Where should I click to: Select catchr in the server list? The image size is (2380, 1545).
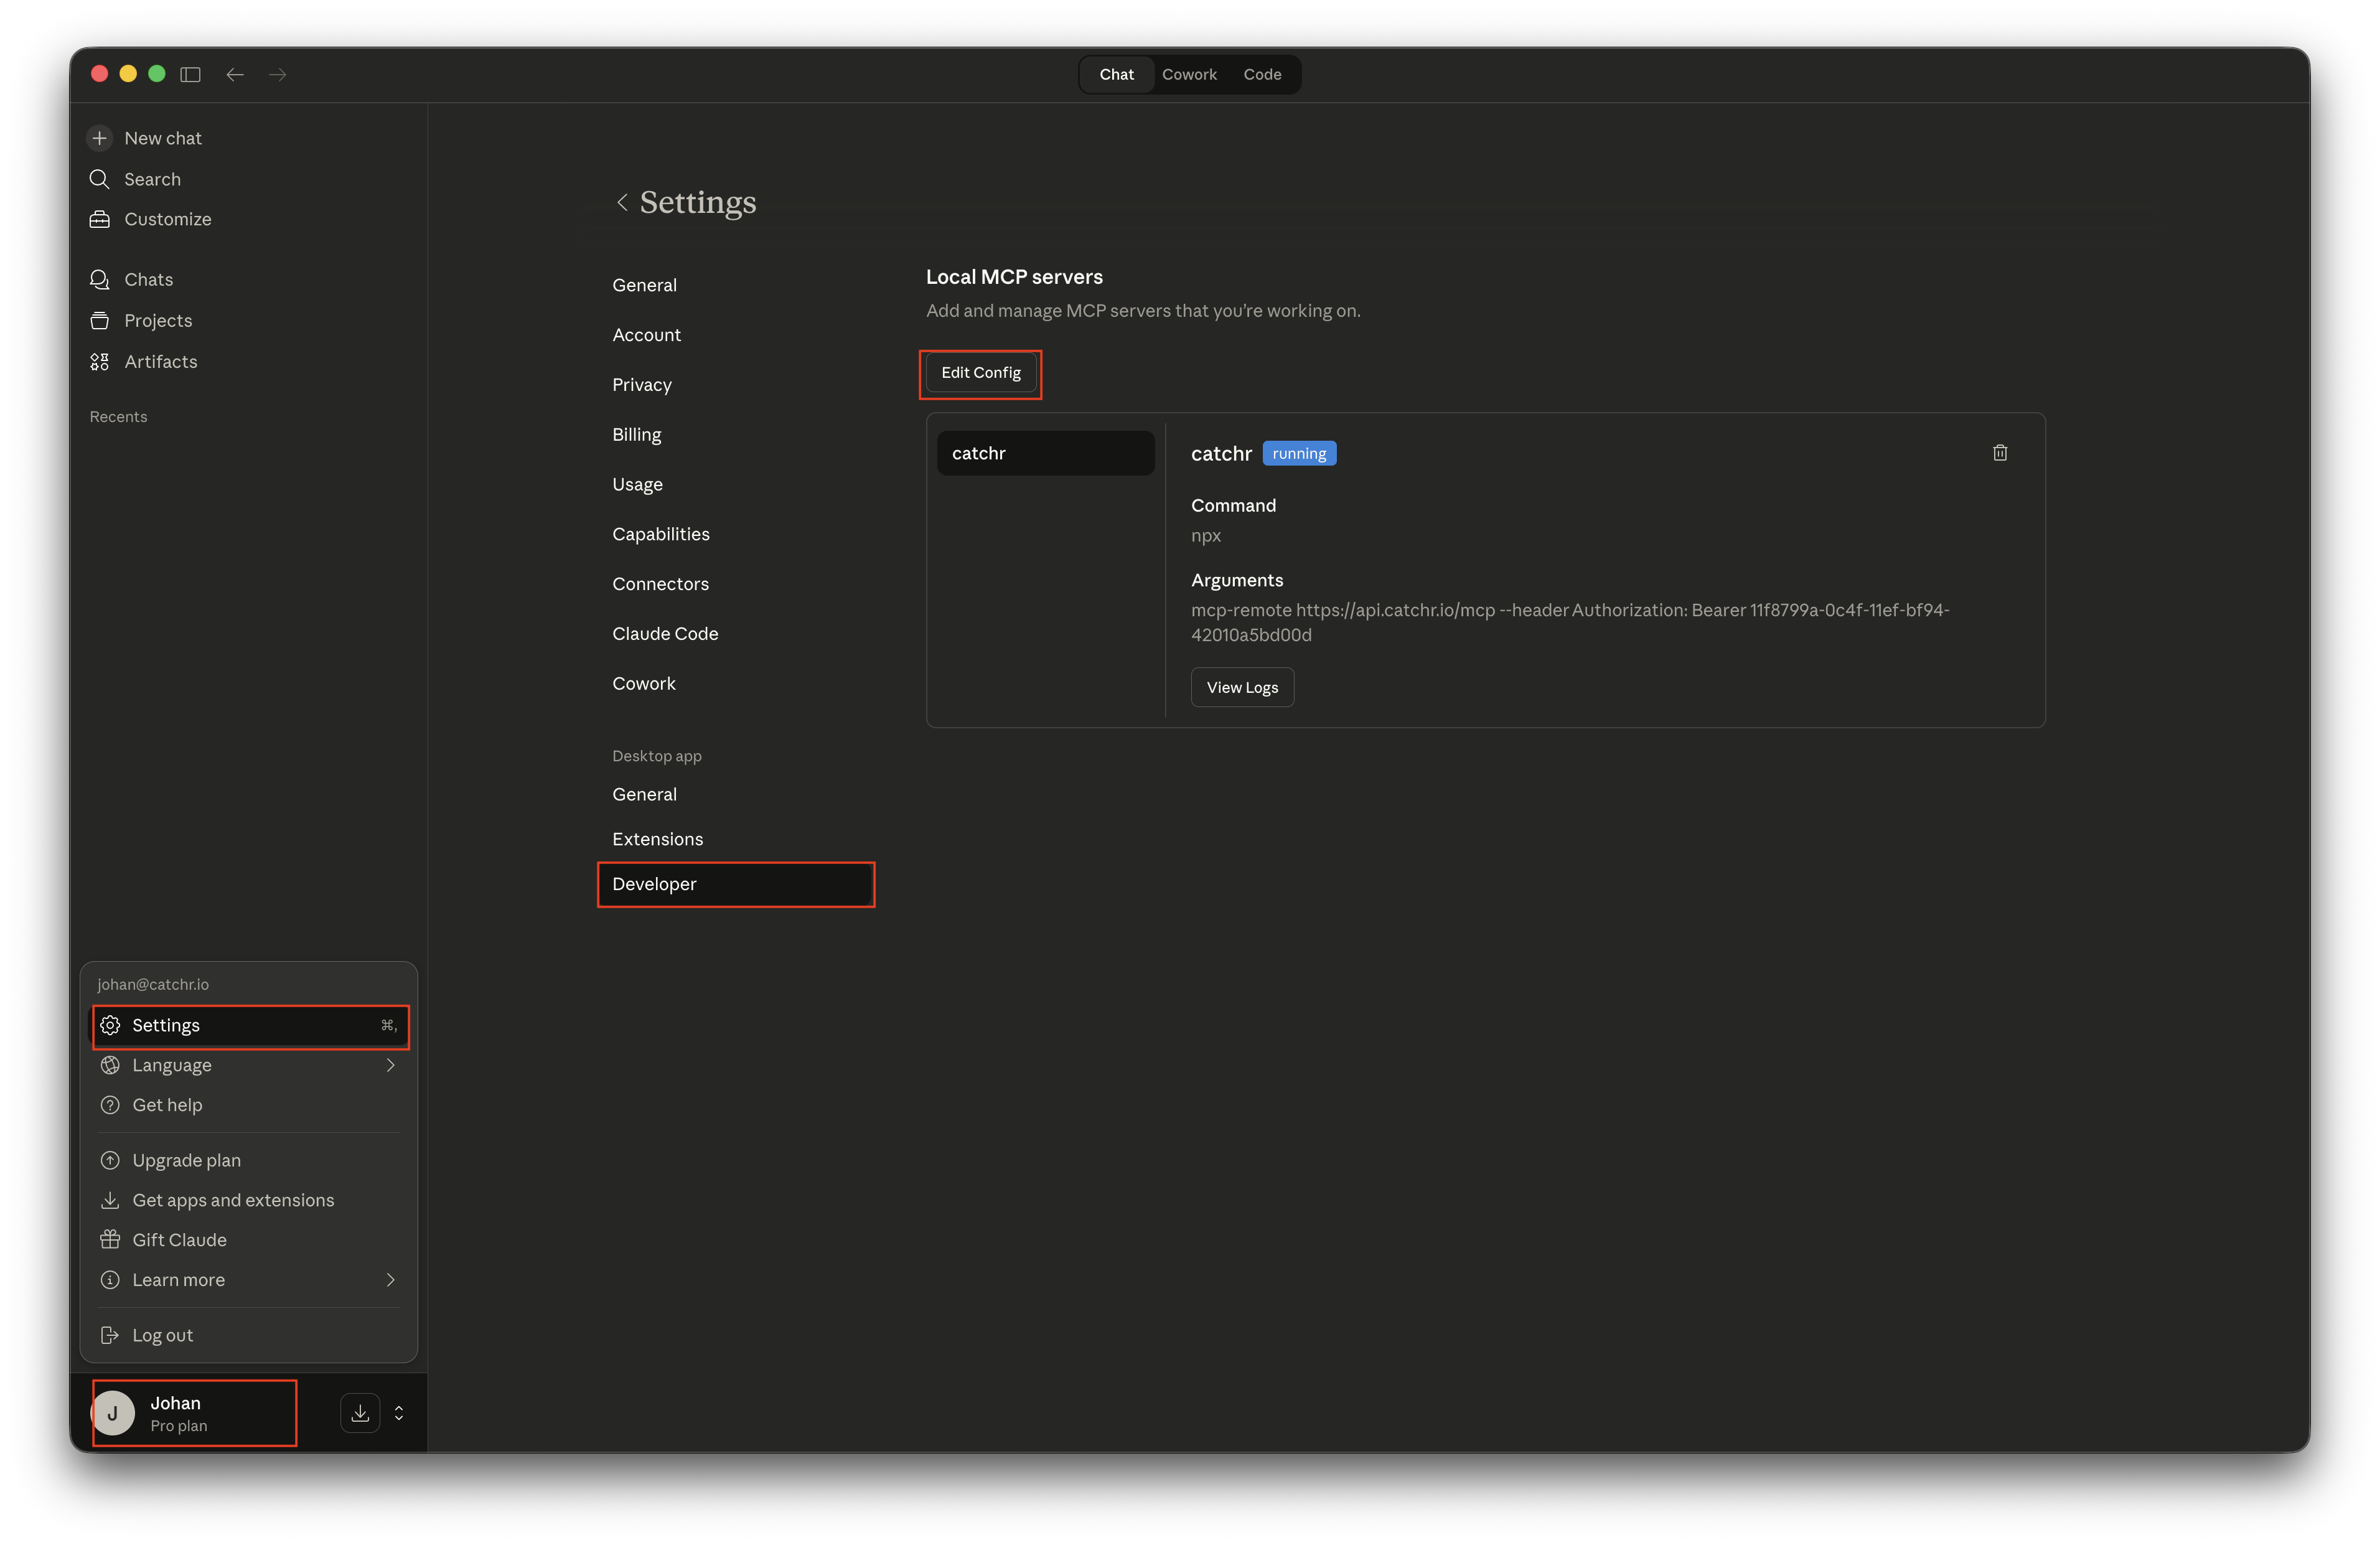(x=1045, y=453)
